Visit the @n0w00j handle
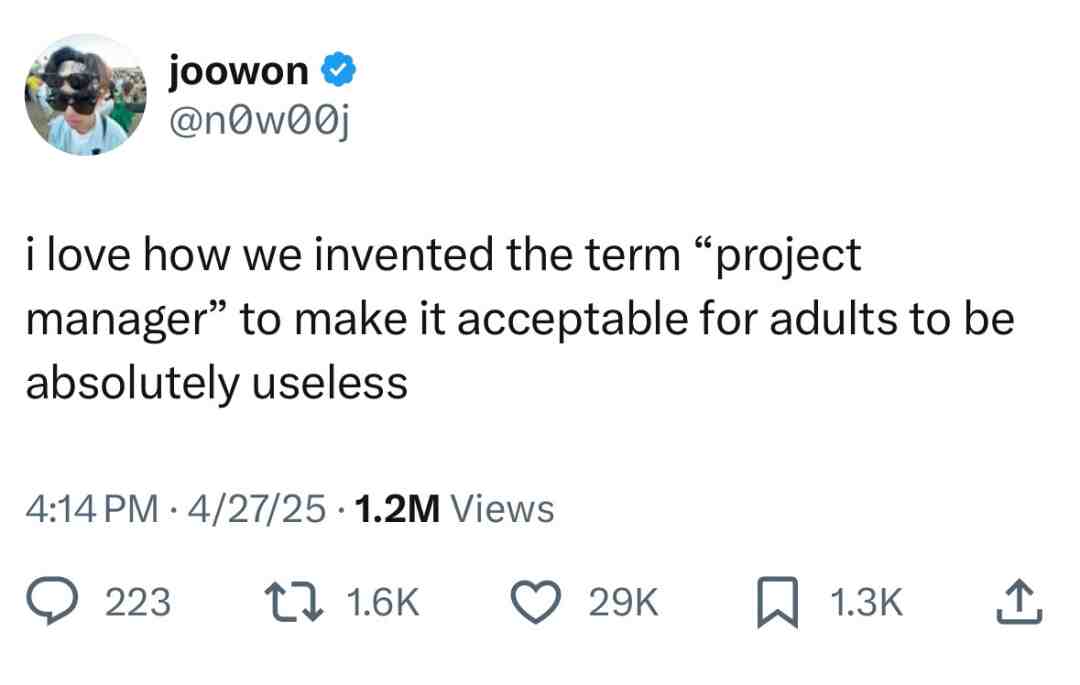The height and width of the screenshot is (685, 1080). pyautogui.click(x=258, y=123)
